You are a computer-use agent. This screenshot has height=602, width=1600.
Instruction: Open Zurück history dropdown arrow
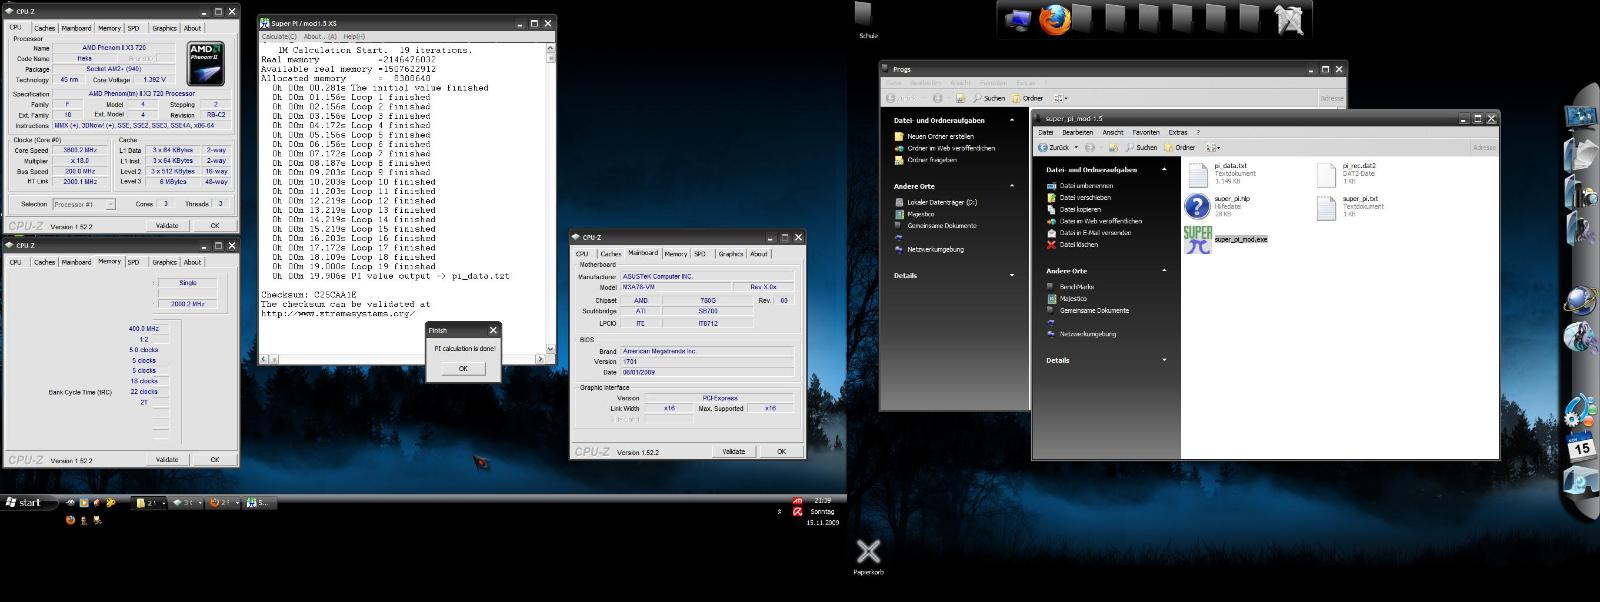pyautogui.click(x=1077, y=147)
